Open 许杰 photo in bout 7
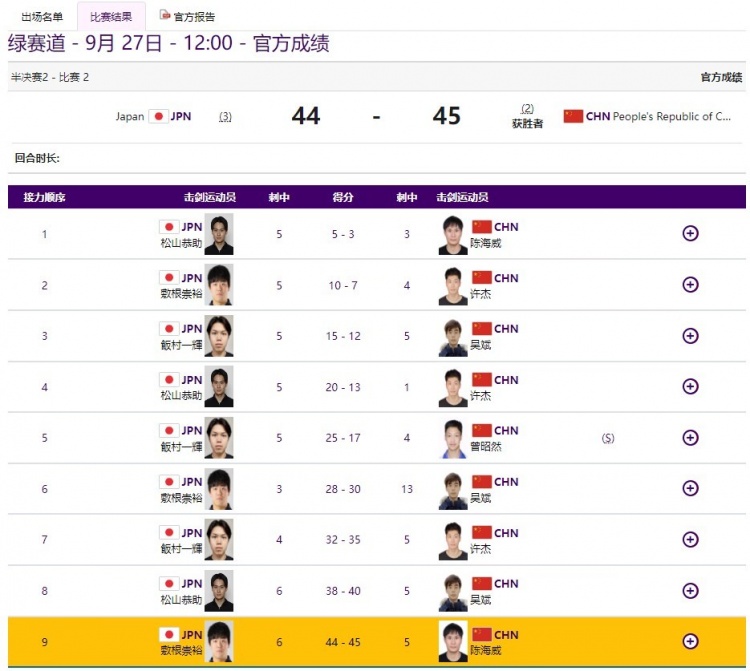The image size is (750, 671). click(x=452, y=540)
